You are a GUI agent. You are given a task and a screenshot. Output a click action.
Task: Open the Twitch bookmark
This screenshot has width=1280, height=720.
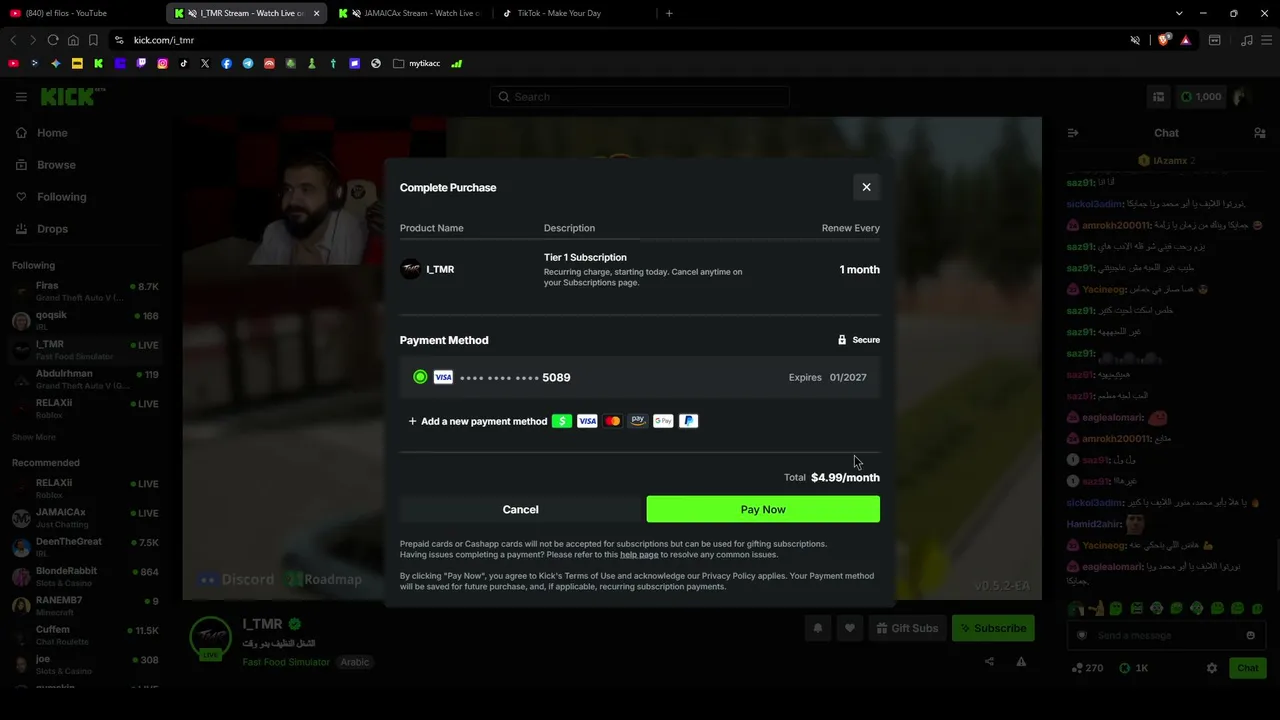(141, 63)
